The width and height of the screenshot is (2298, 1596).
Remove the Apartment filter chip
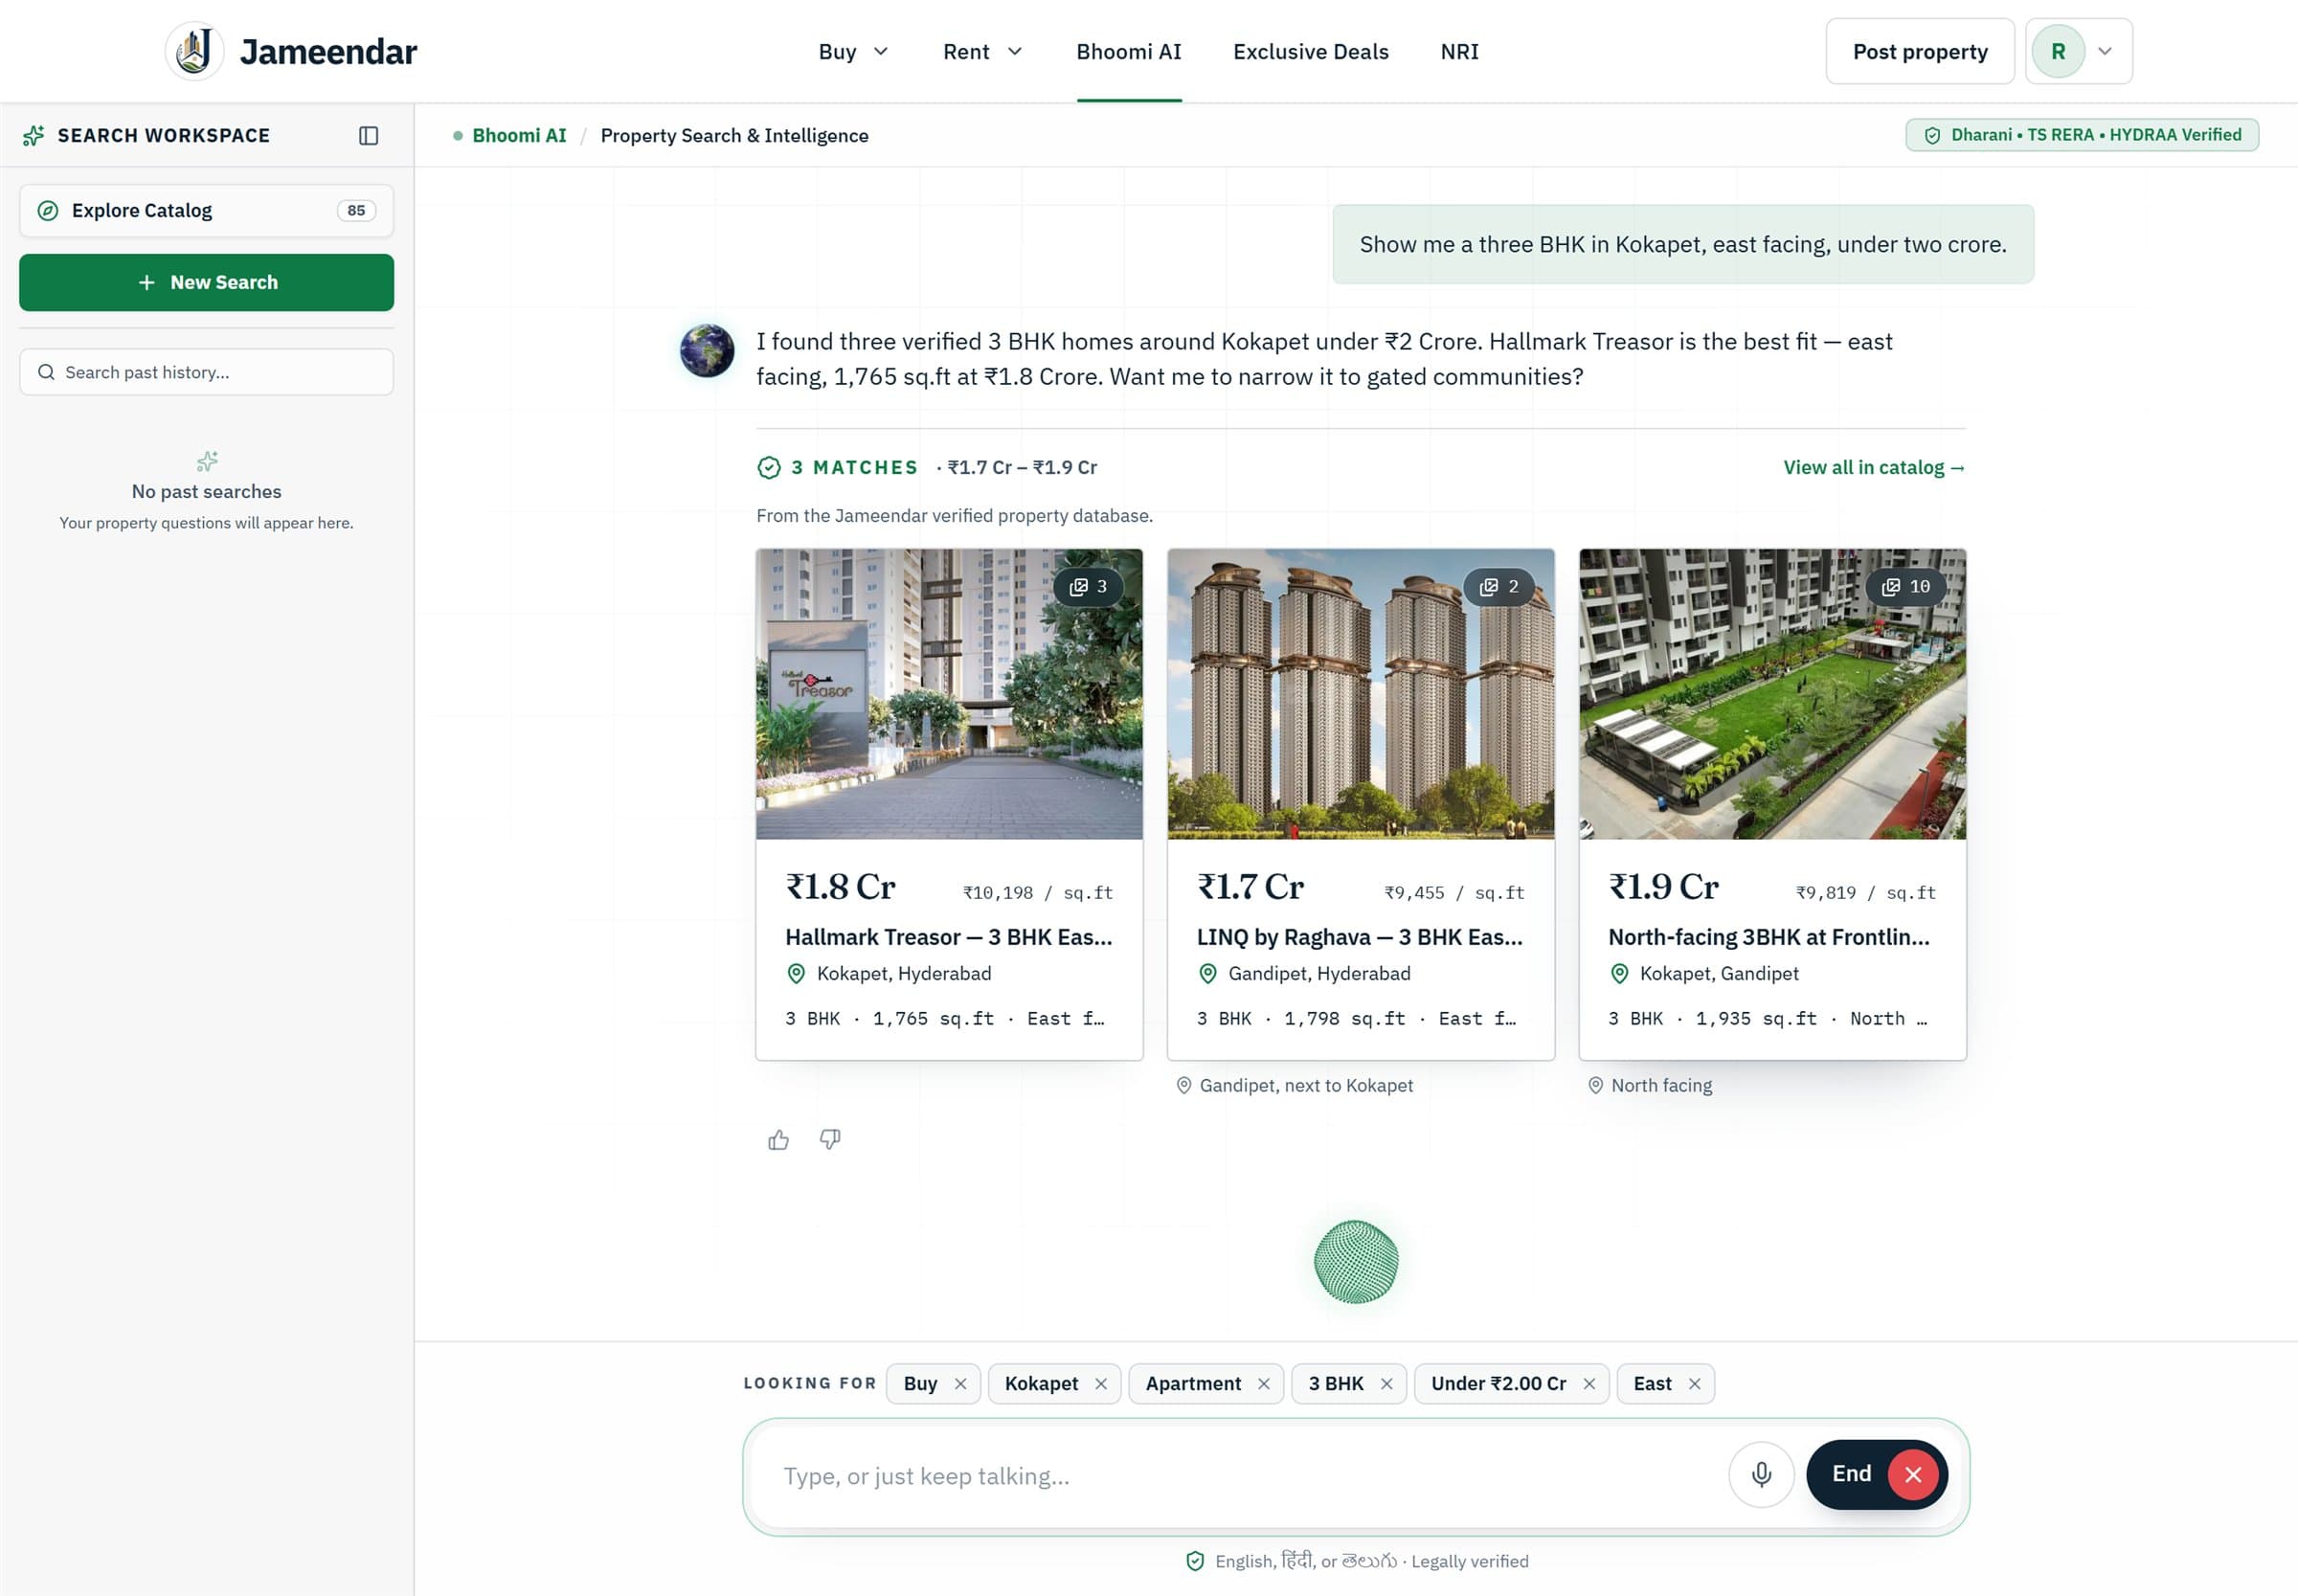1264,1383
